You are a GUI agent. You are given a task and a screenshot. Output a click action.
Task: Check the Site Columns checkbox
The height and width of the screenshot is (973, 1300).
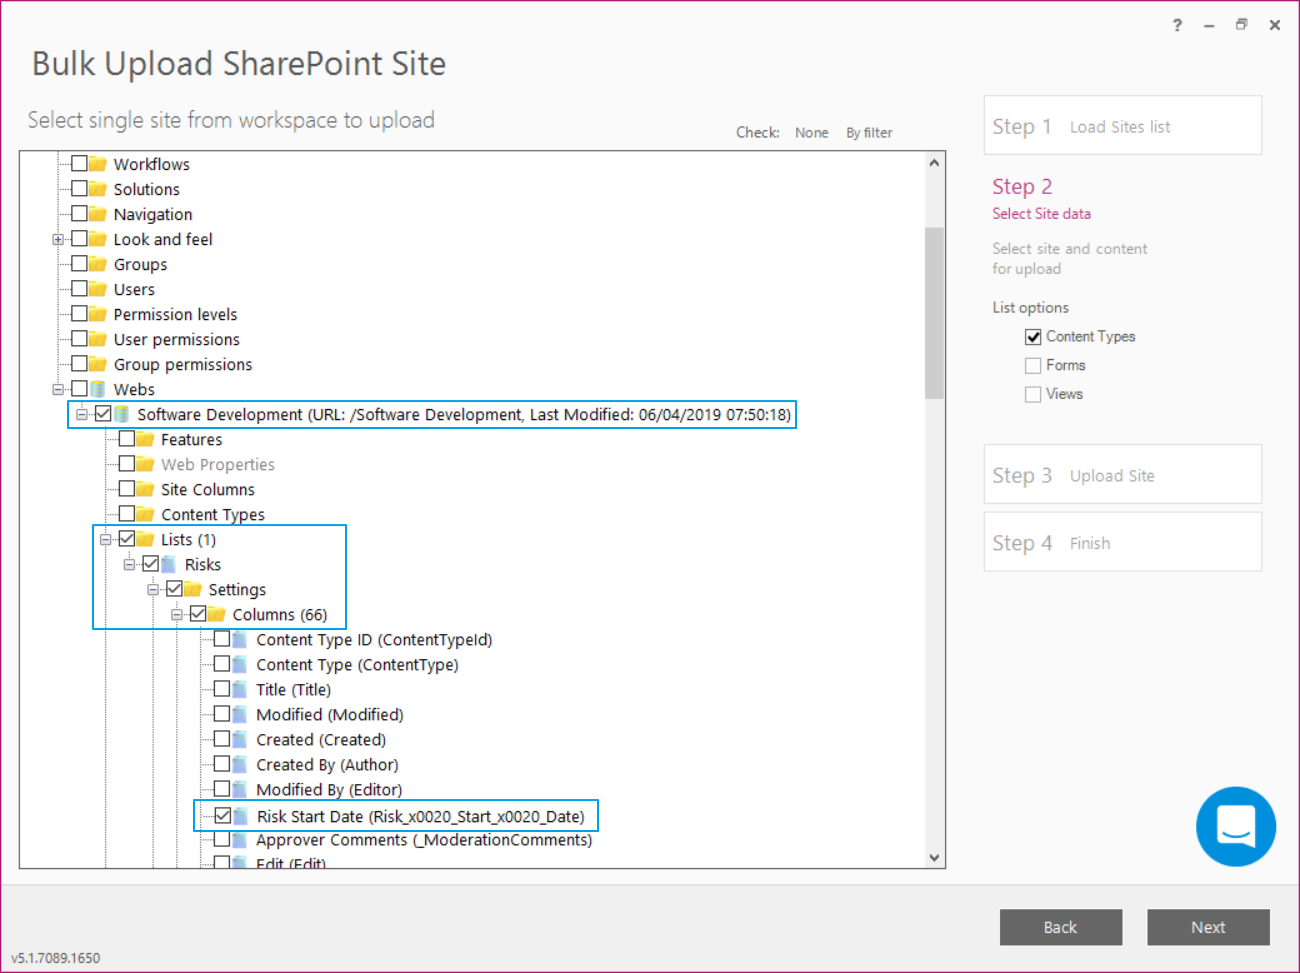(x=127, y=488)
